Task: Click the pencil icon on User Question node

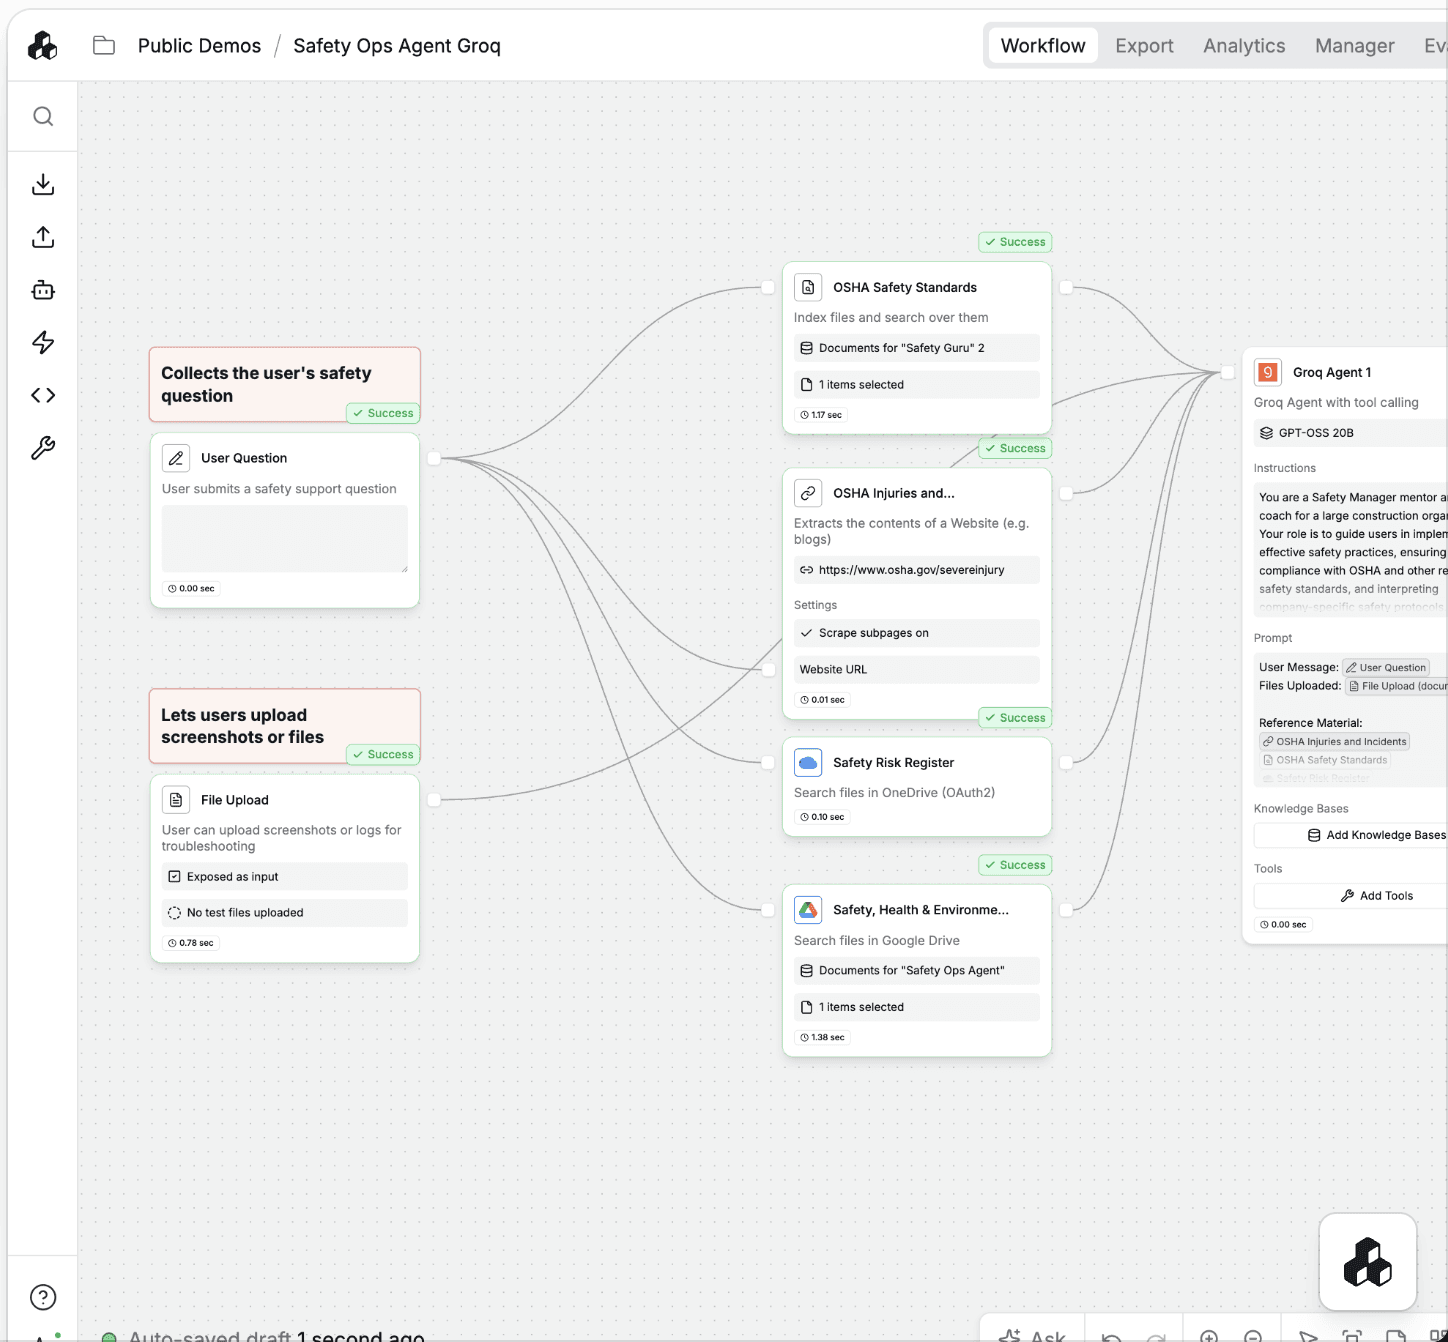Action: click(x=176, y=458)
